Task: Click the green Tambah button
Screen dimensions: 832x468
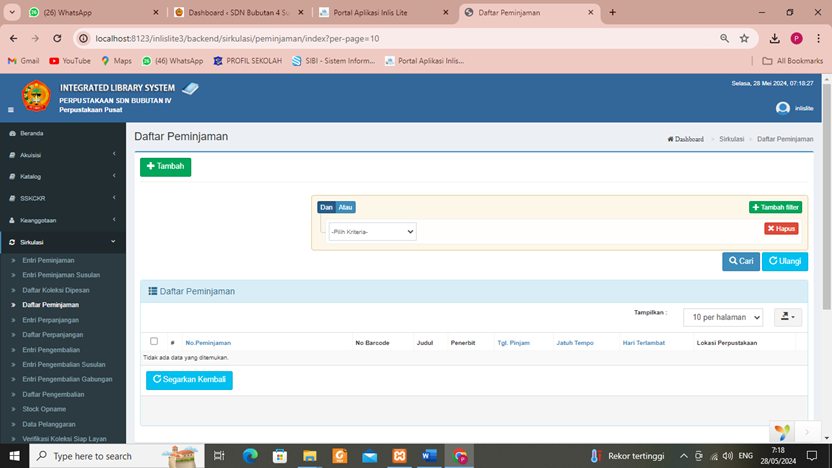Action: click(x=165, y=166)
